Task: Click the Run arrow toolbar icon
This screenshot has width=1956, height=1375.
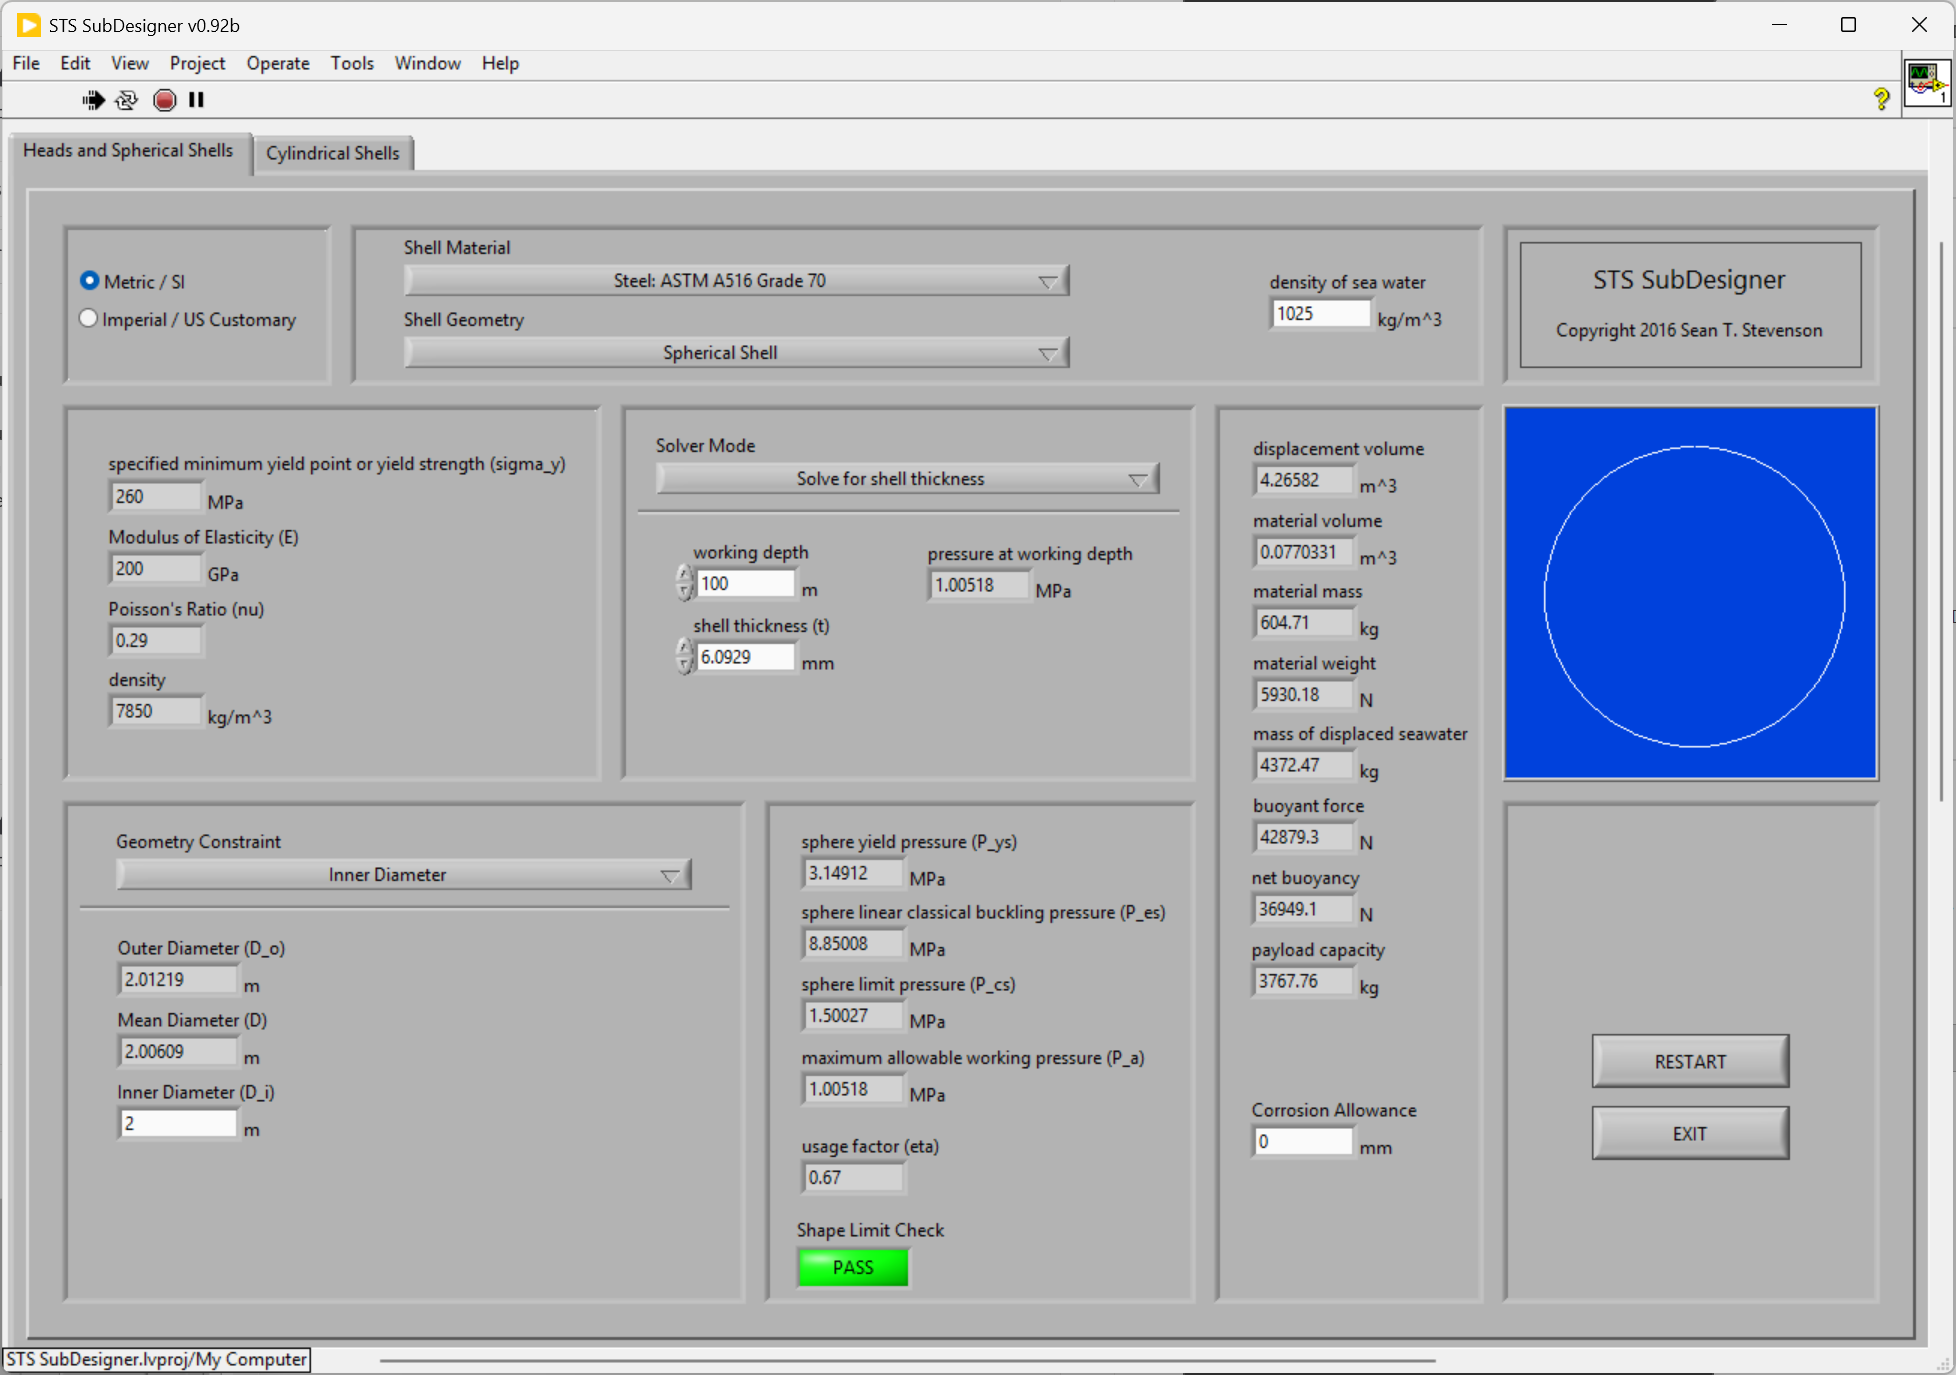Action: point(93,100)
